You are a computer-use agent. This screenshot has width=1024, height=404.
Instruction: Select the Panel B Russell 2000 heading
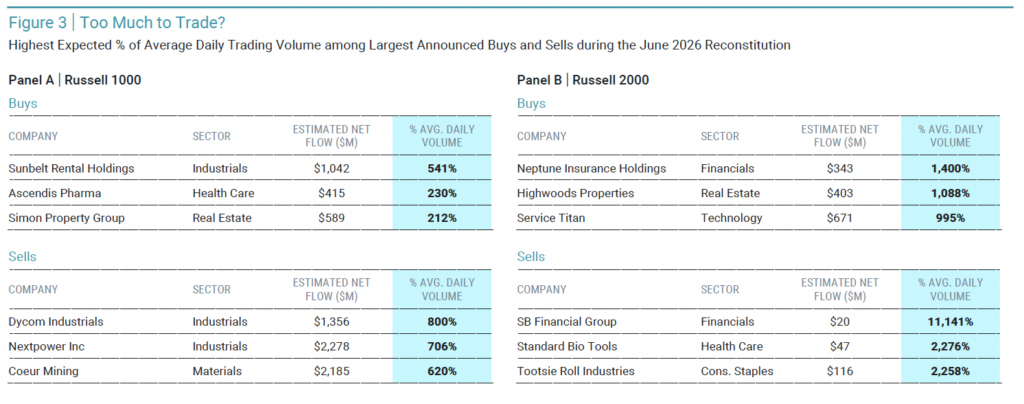(583, 80)
